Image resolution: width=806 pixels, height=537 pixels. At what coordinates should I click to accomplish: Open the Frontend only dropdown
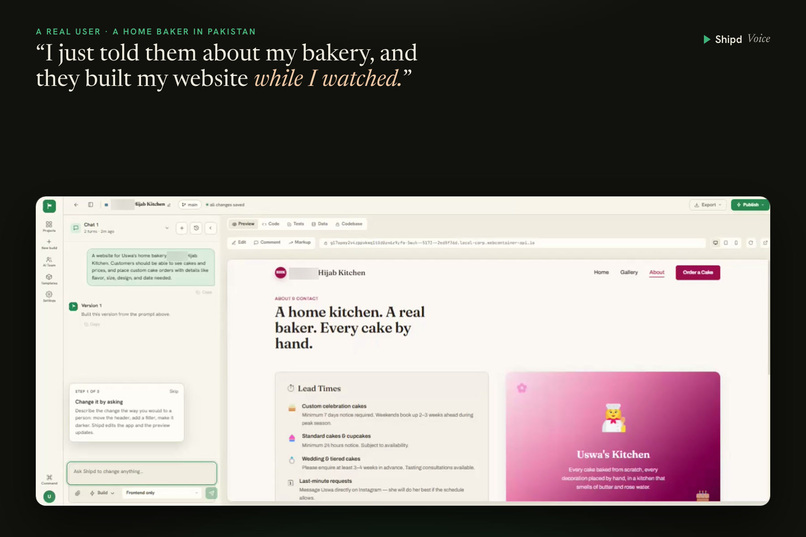[161, 493]
